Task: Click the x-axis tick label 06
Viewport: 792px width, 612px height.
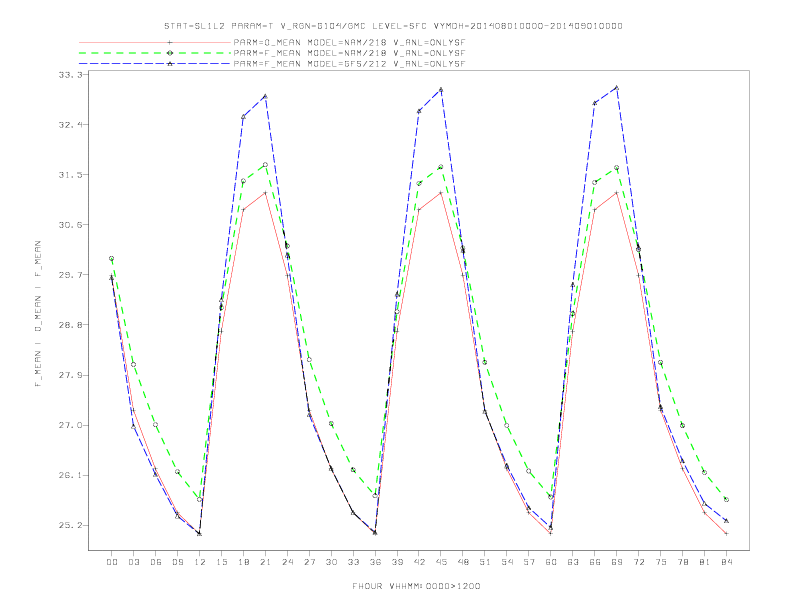Action: (x=156, y=562)
